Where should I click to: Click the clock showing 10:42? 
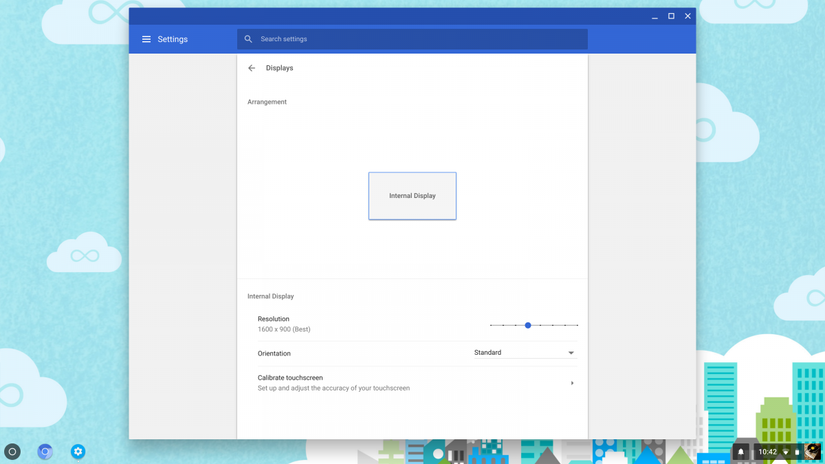coord(767,452)
